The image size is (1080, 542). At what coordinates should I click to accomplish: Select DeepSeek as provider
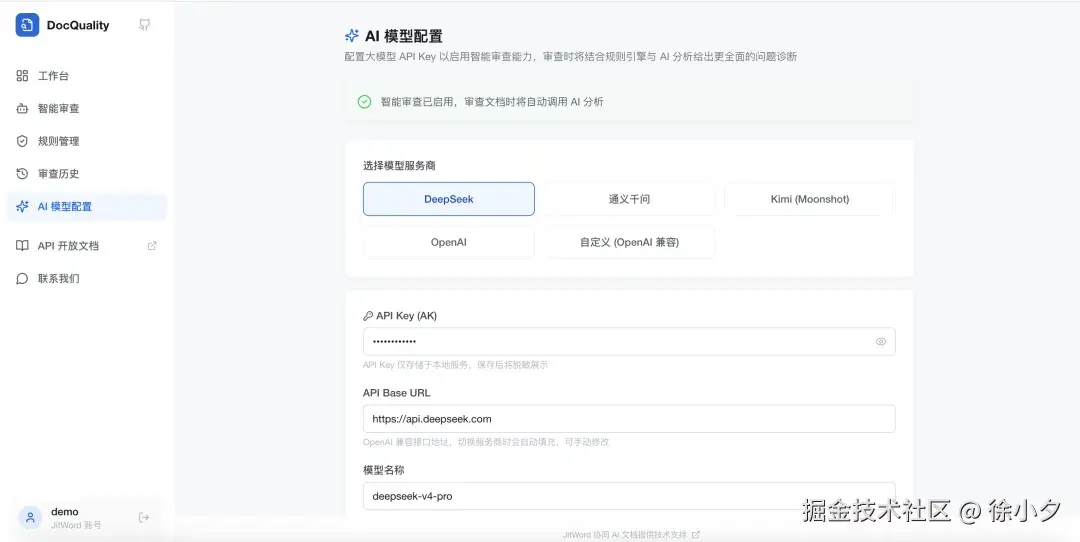(x=448, y=199)
